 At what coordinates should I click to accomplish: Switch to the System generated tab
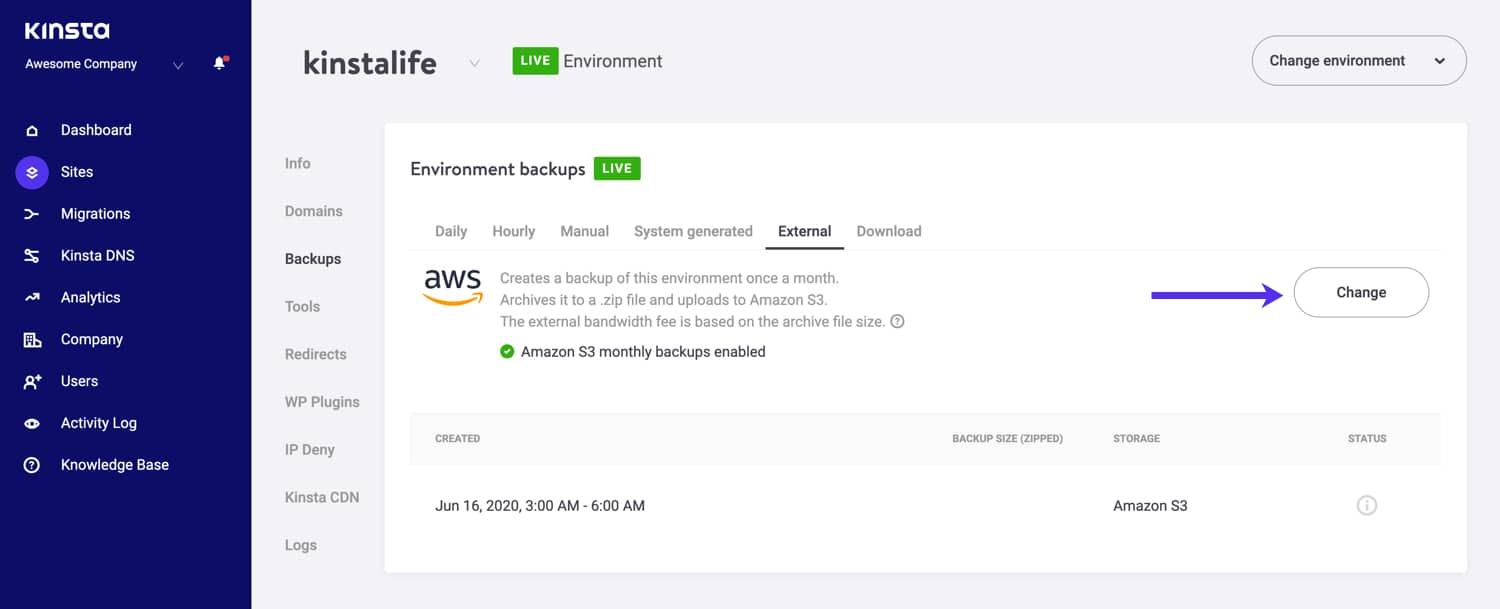pyautogui.click(x=693, y=231)
